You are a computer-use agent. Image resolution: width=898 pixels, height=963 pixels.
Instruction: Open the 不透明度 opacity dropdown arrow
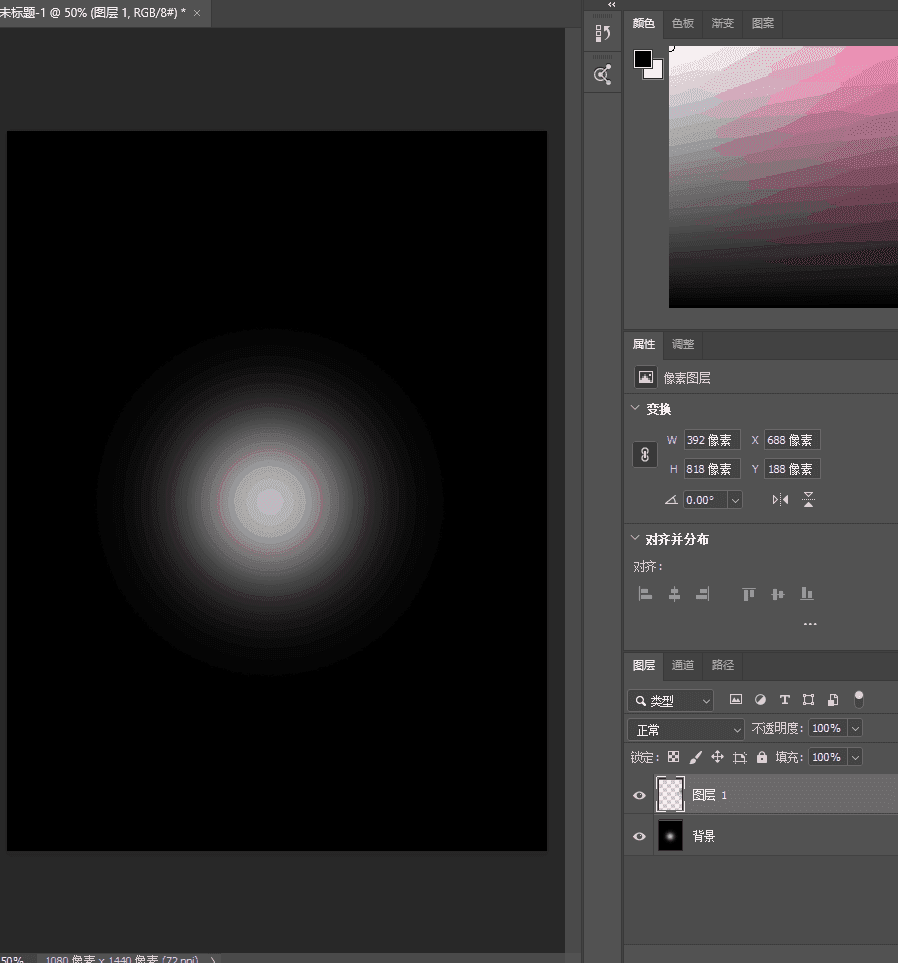(854, 729)
